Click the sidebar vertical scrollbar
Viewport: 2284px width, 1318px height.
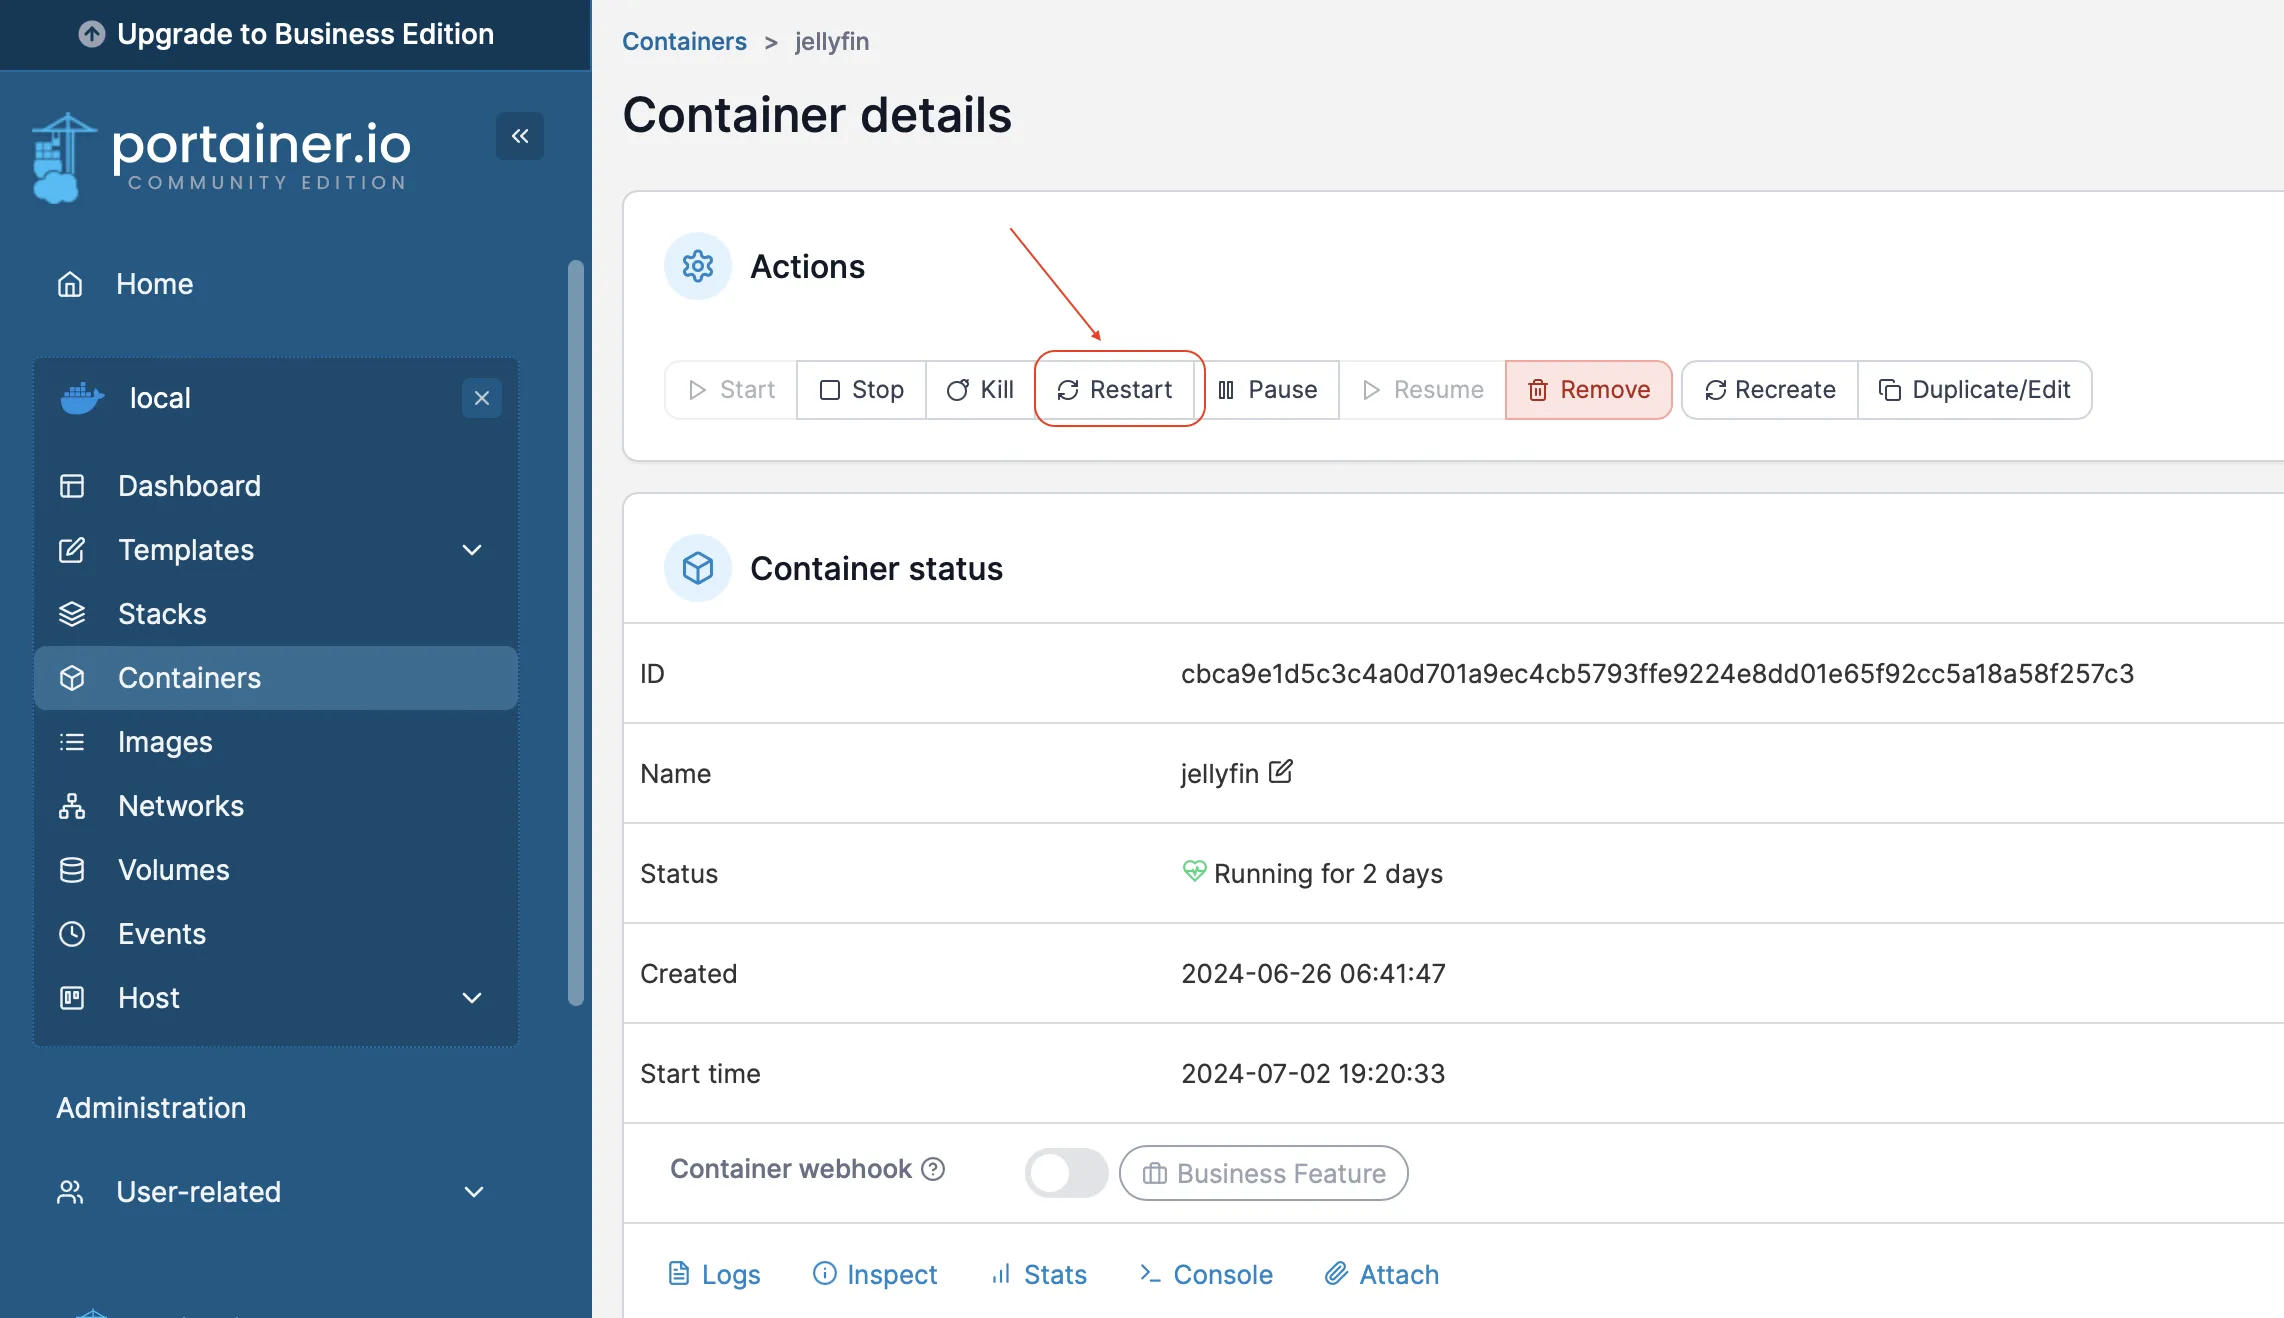(x=575, y=630)
